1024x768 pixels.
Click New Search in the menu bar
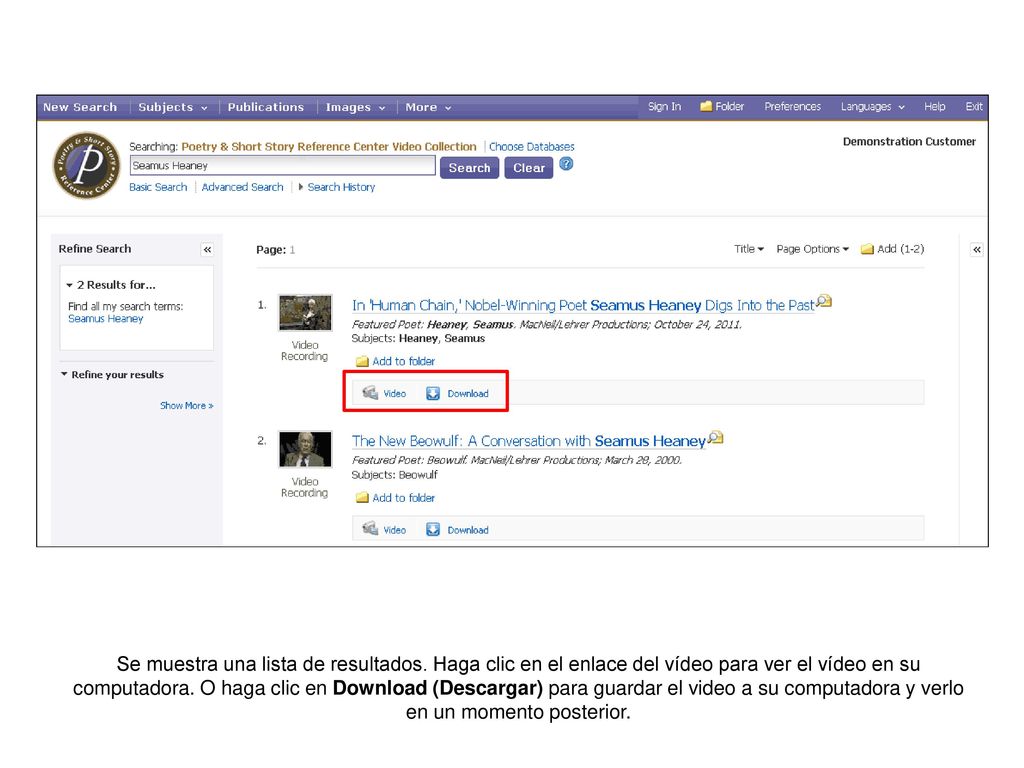tap(80, 107)
